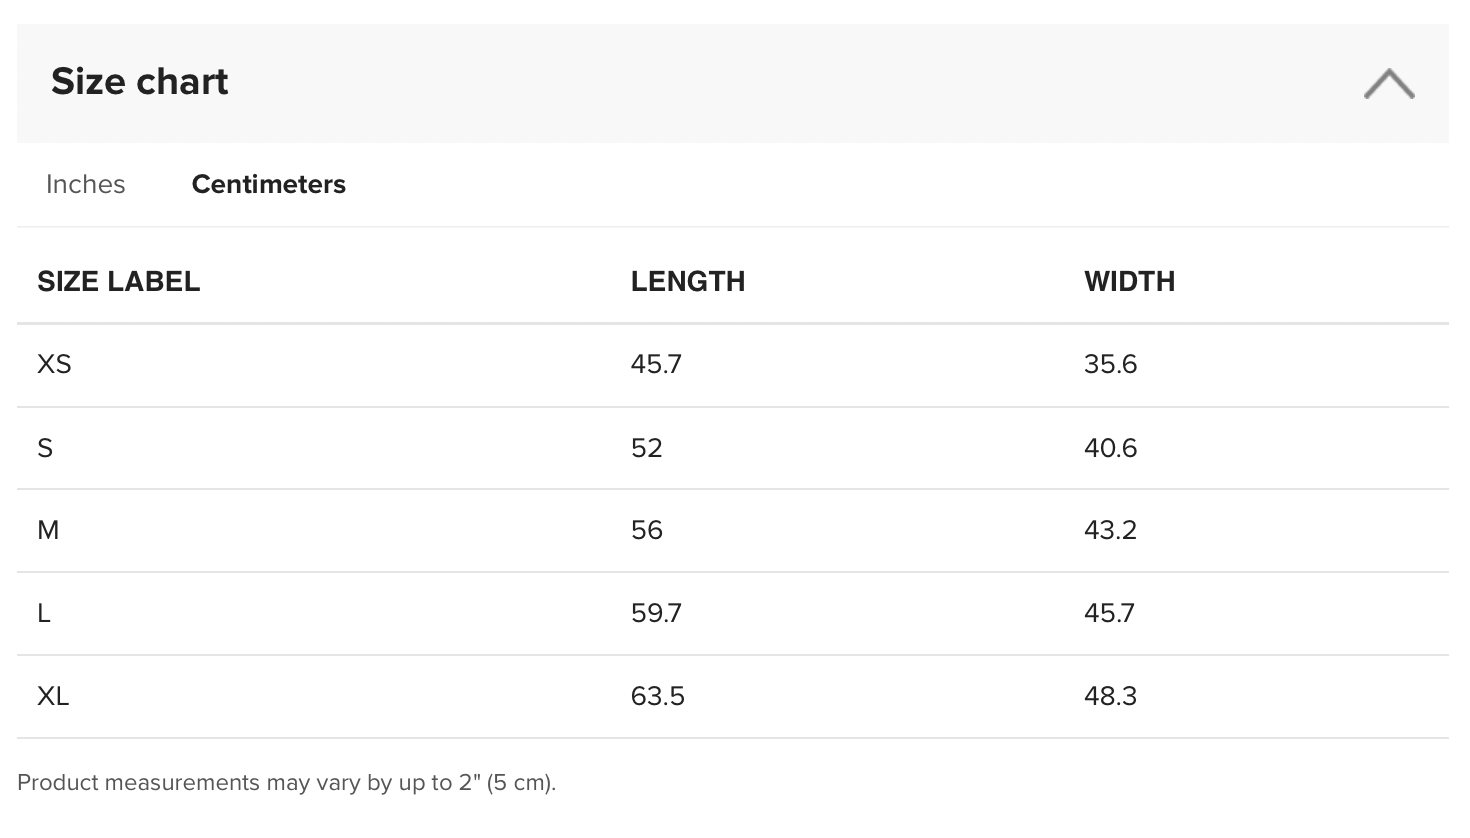The image size is (1470, 838).
Task: Click the M length value 56
Action: point(646,531)
